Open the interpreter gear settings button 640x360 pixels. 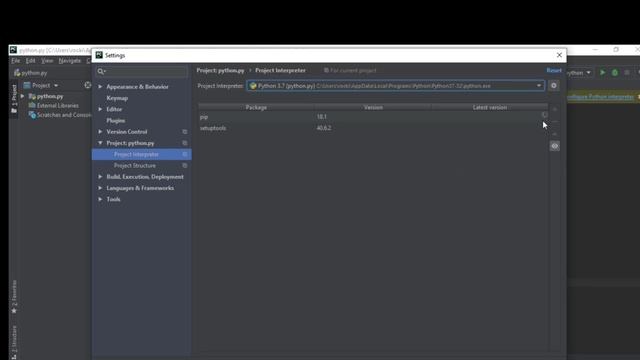click(x=554, y=86)
